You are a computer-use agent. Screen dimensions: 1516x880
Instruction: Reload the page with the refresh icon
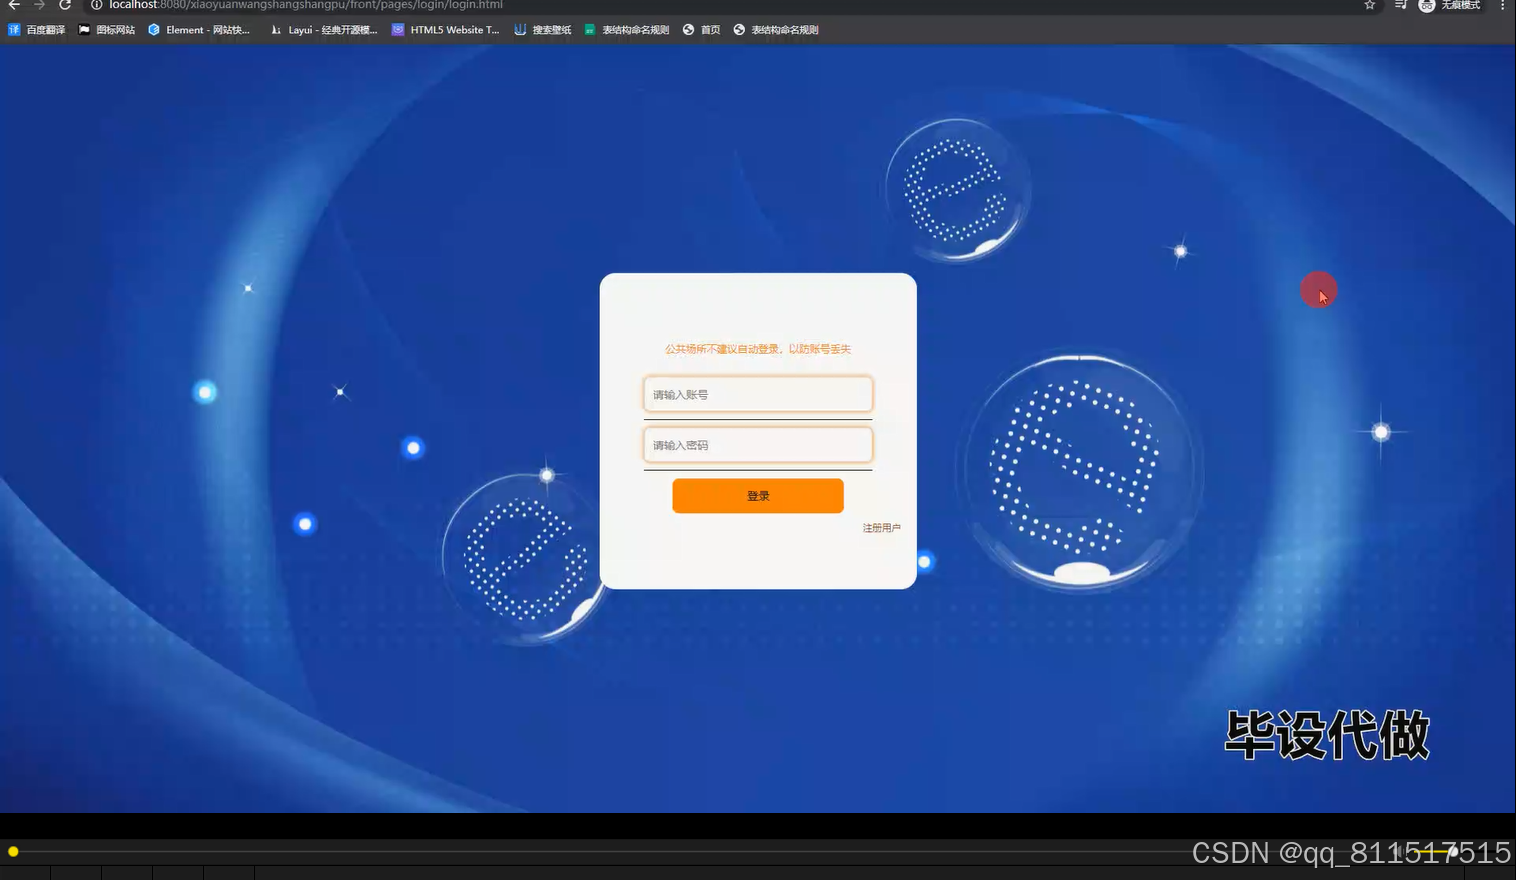(65, 5)
